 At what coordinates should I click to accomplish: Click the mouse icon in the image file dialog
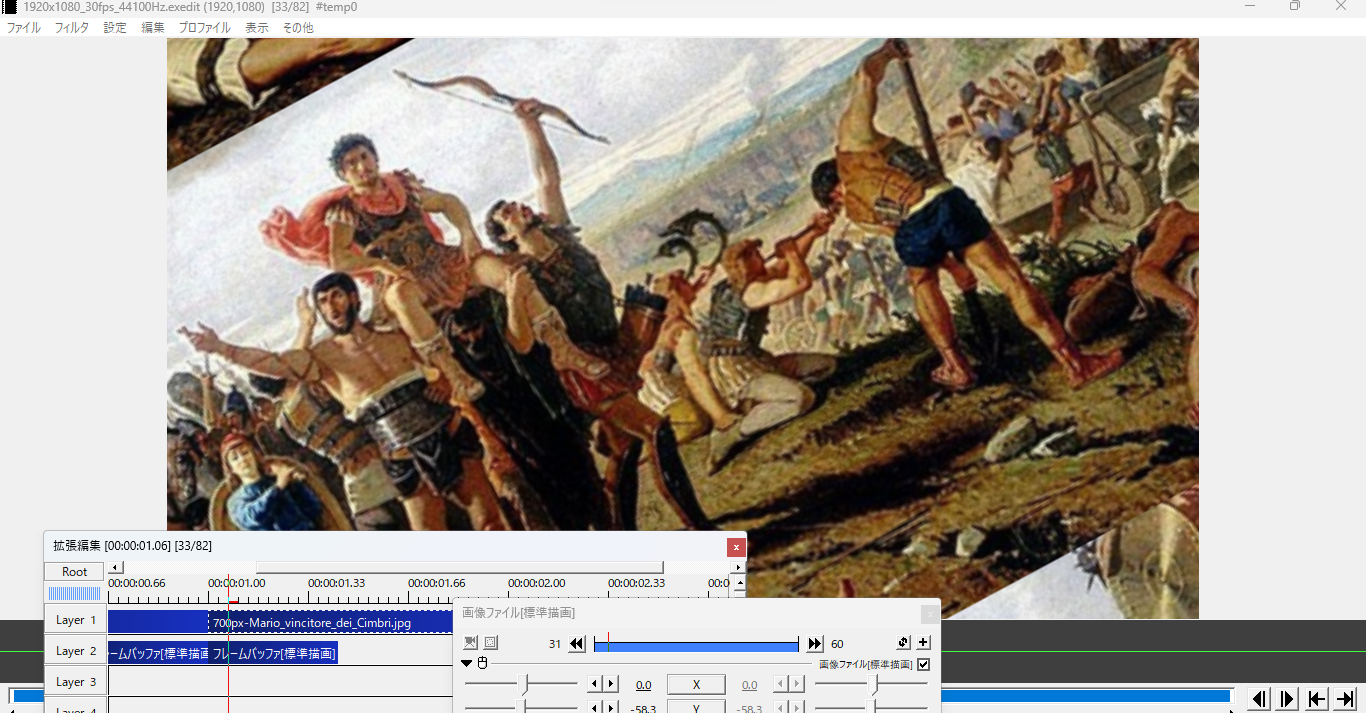482,663
